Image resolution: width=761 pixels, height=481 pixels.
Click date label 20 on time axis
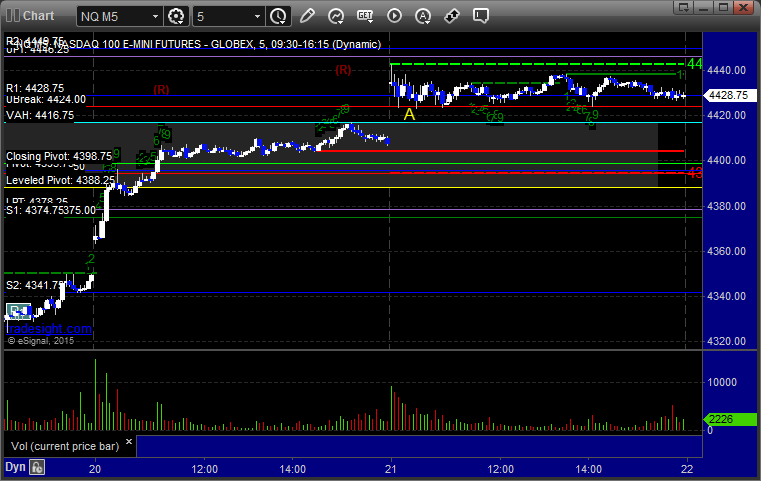[95, 469]
